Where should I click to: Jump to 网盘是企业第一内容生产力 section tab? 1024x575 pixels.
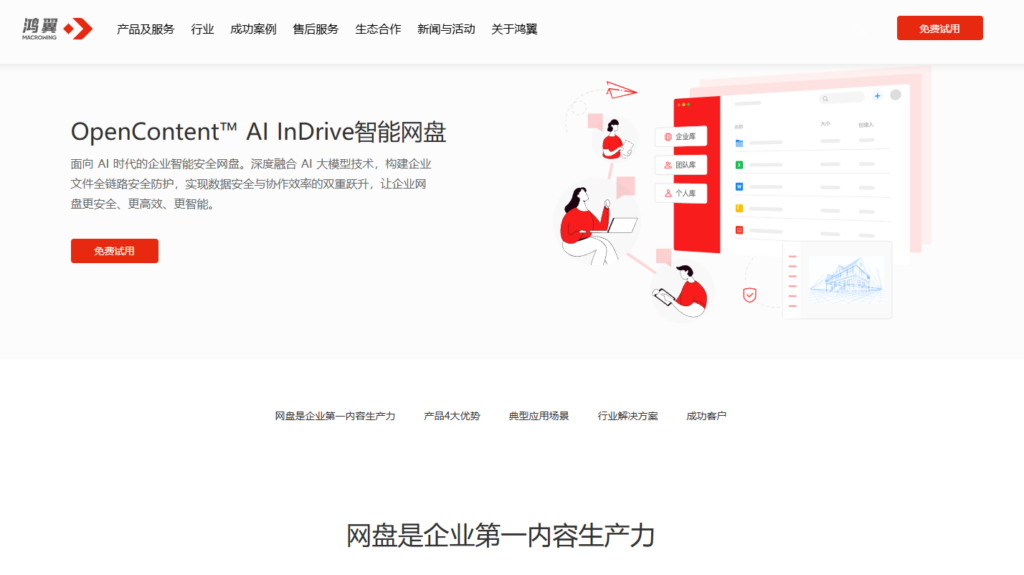click(x=335, y=416)
